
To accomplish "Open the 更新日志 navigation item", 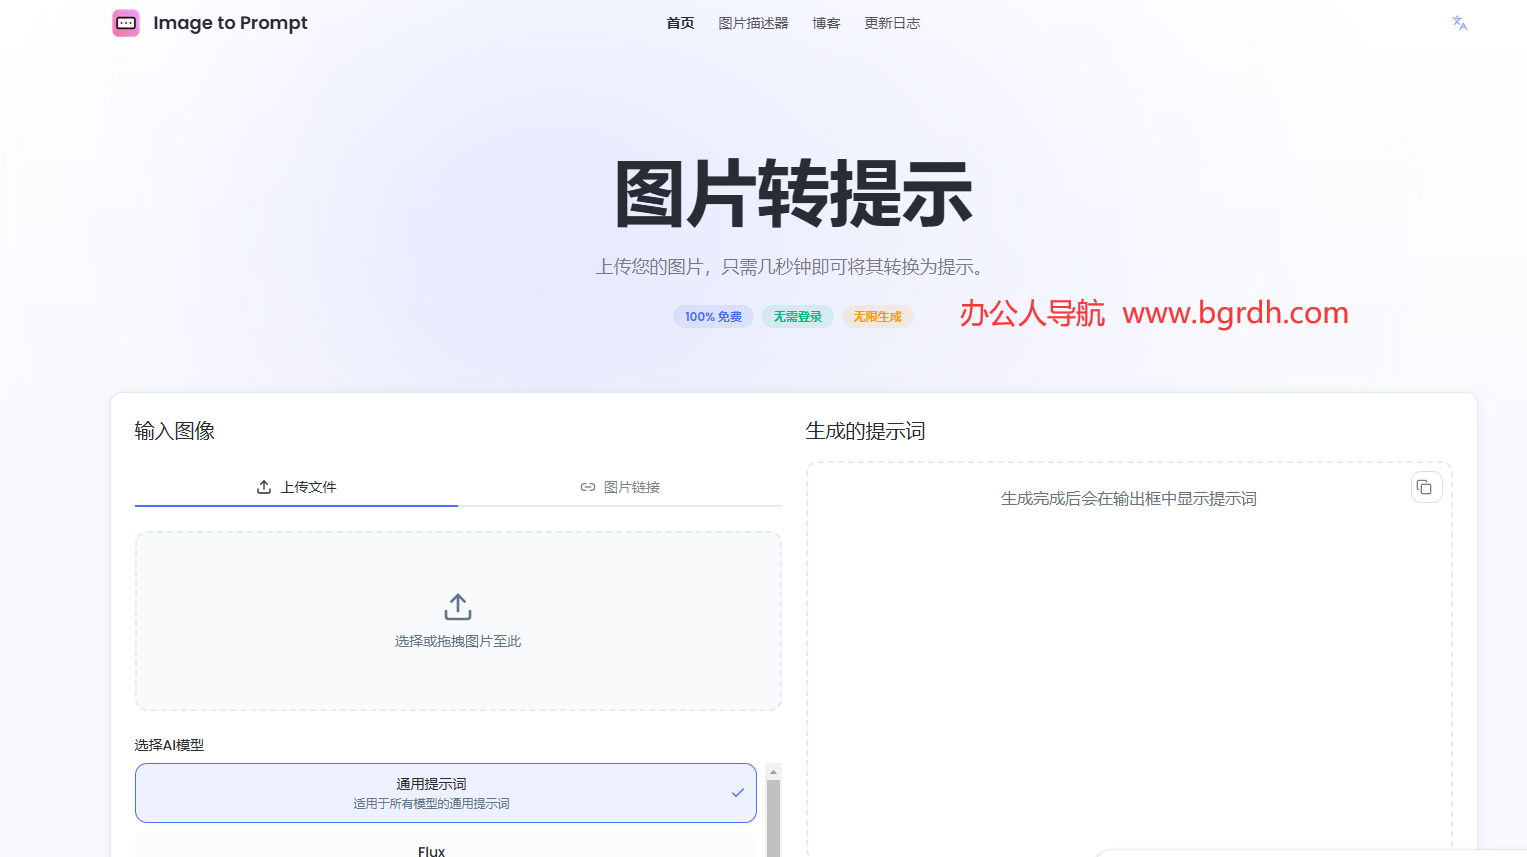I will click(x=892, y=23).
